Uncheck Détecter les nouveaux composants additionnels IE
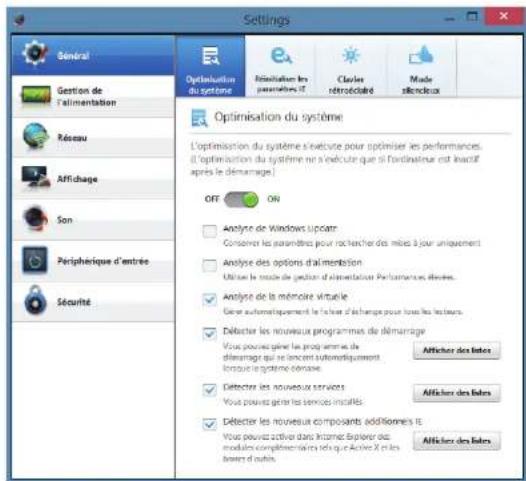Screen dimensions: 526x481 (210, 424)
